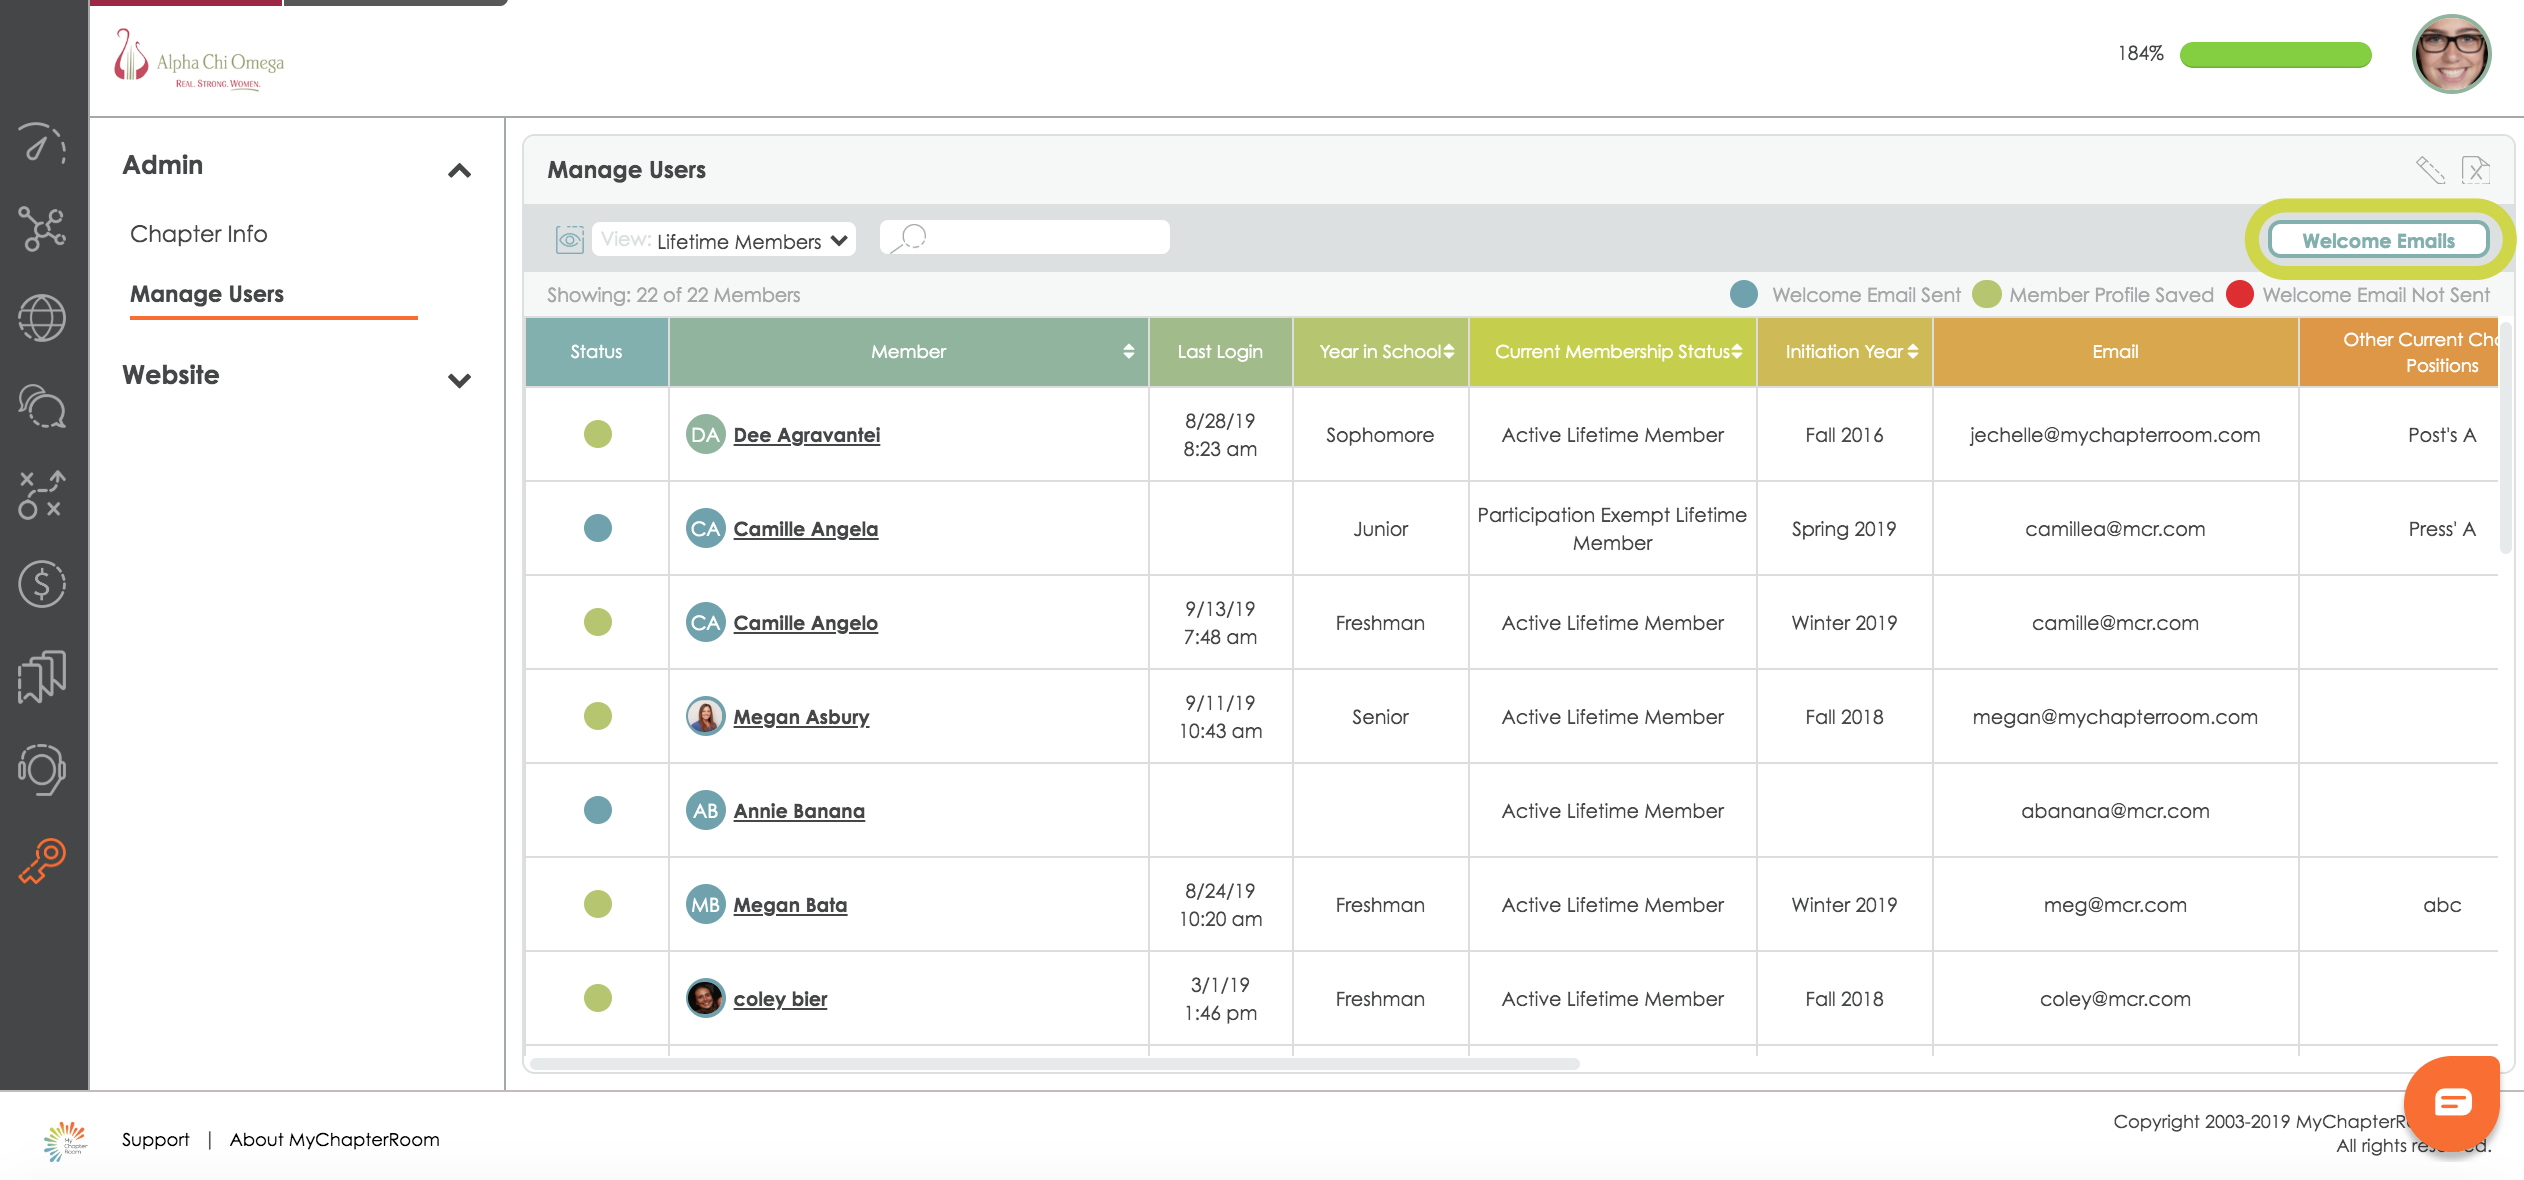
Task: Open the orange chat support widget
Action: tap(2451, 1102)
